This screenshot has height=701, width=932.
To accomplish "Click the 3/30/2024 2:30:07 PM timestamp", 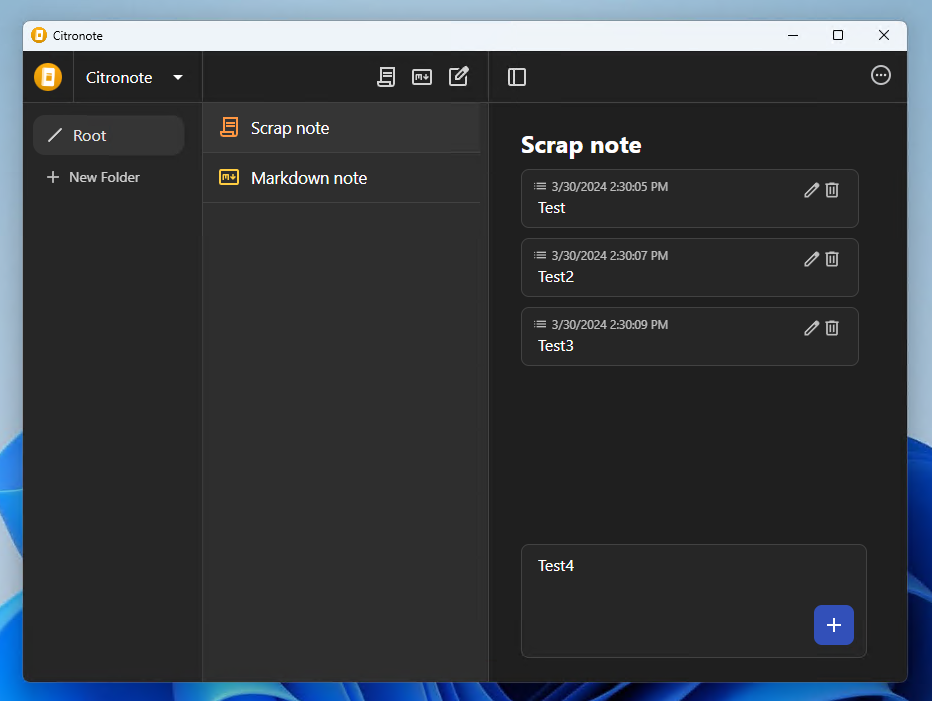I will tap(610, 256).
